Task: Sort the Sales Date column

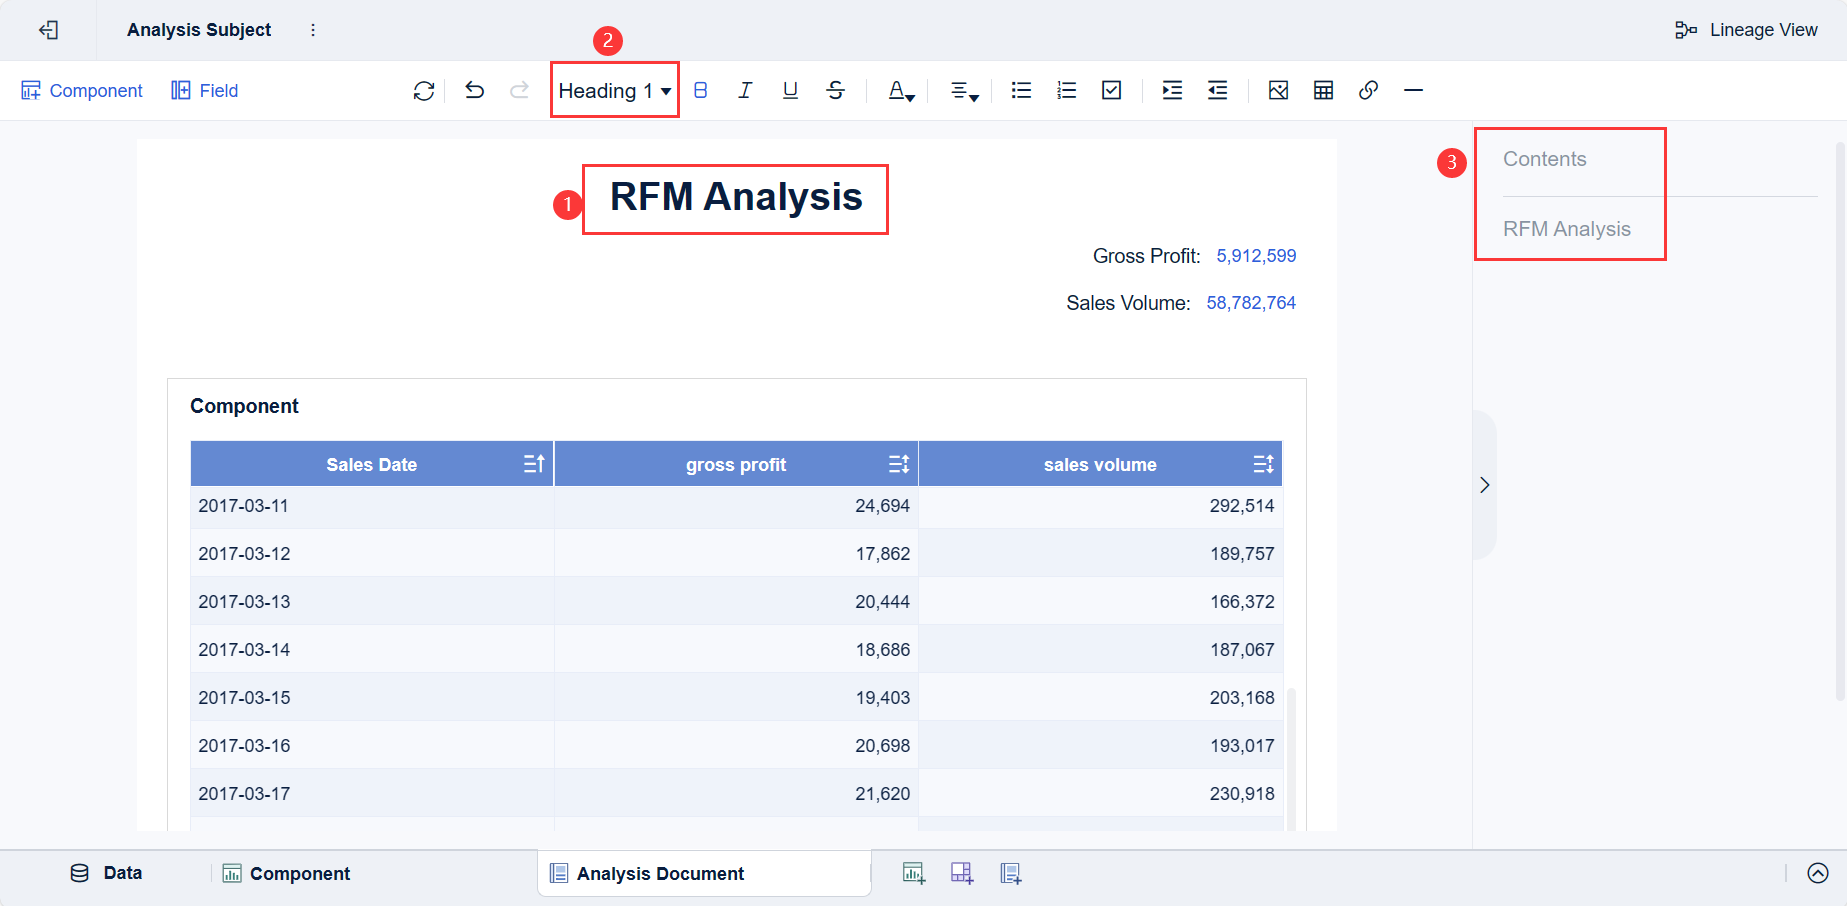Action: pos(534,464)
